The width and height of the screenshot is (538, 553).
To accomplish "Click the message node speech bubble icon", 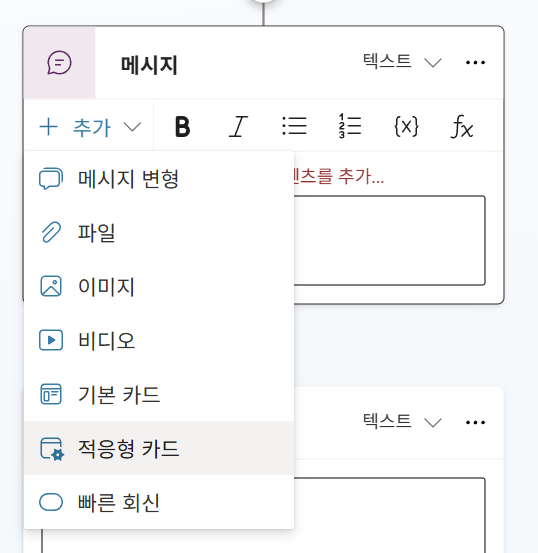I will (x=59, y=63).
